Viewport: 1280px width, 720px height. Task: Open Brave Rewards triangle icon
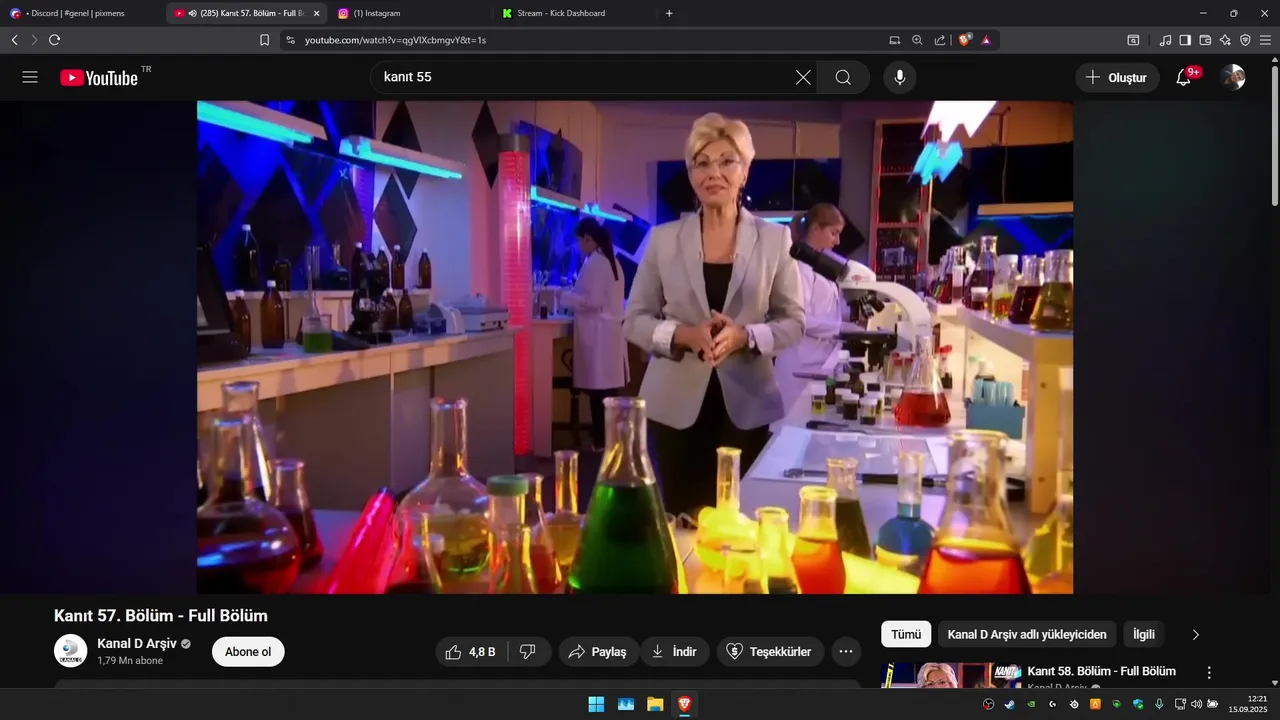pos(986,40)
